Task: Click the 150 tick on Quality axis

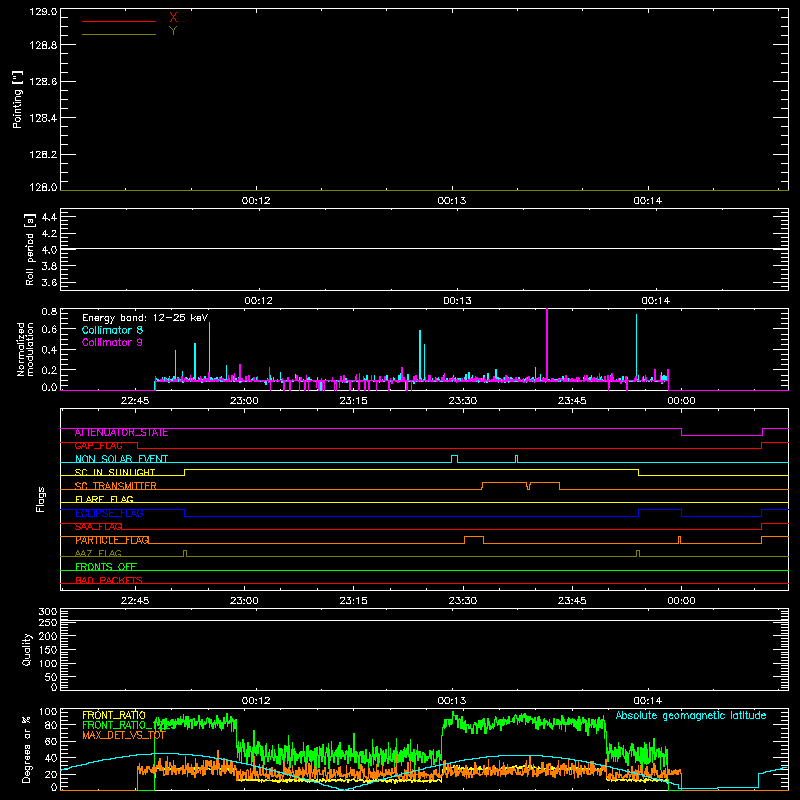Action: click(x=48, y=650)
